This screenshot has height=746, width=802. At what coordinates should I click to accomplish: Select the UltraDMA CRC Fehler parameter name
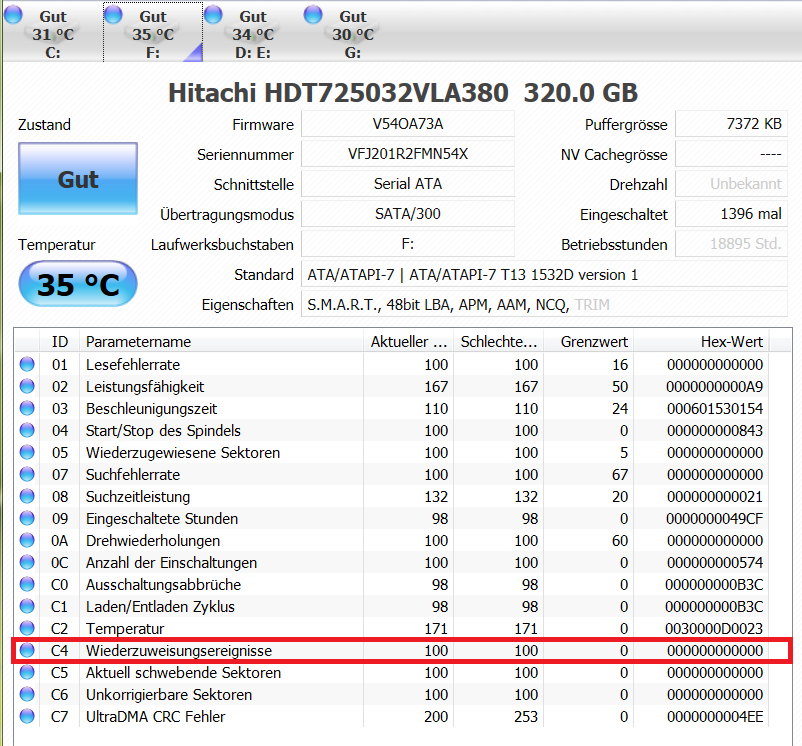155,717
